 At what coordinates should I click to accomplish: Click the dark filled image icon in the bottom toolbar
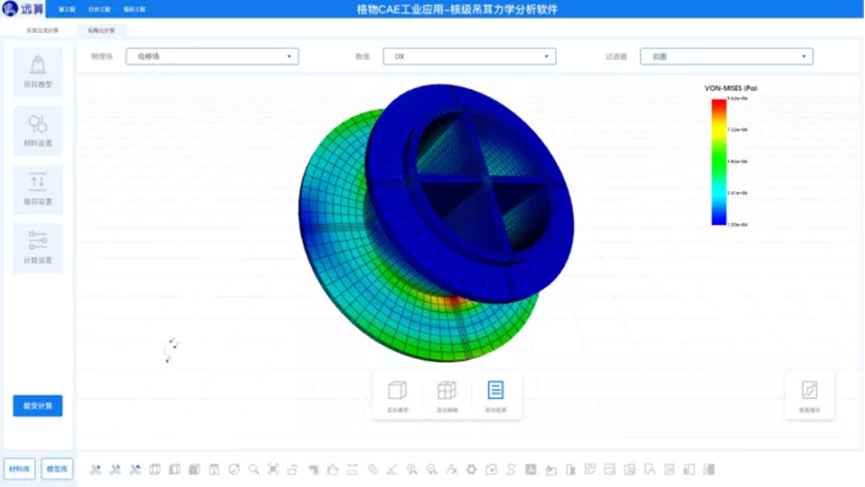click(531, 469)
